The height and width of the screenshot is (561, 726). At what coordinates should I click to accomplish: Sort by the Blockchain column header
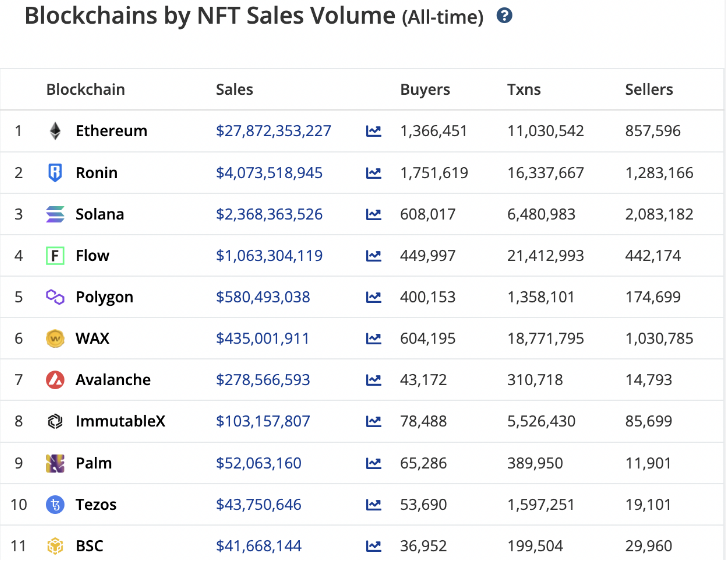[86, 89]
